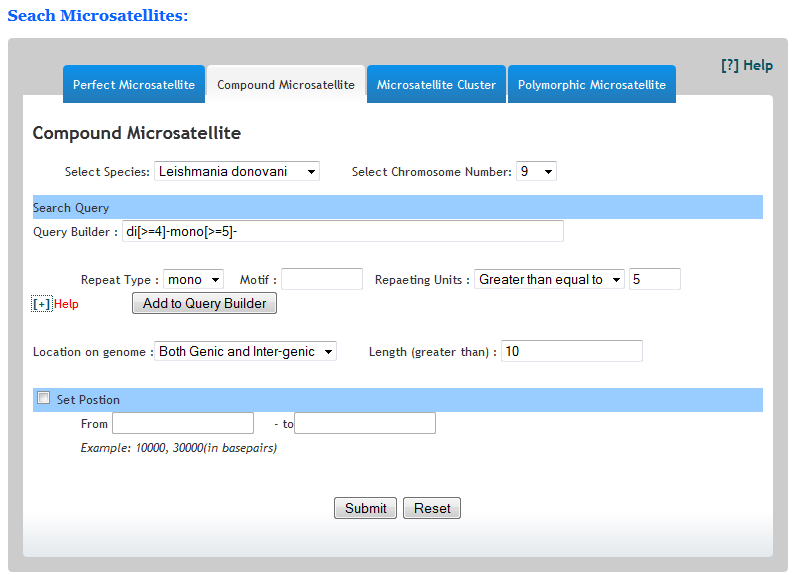Open the Microsatellite Cluster tab
This screenshot has height=575, width=796.
[436, 85]
